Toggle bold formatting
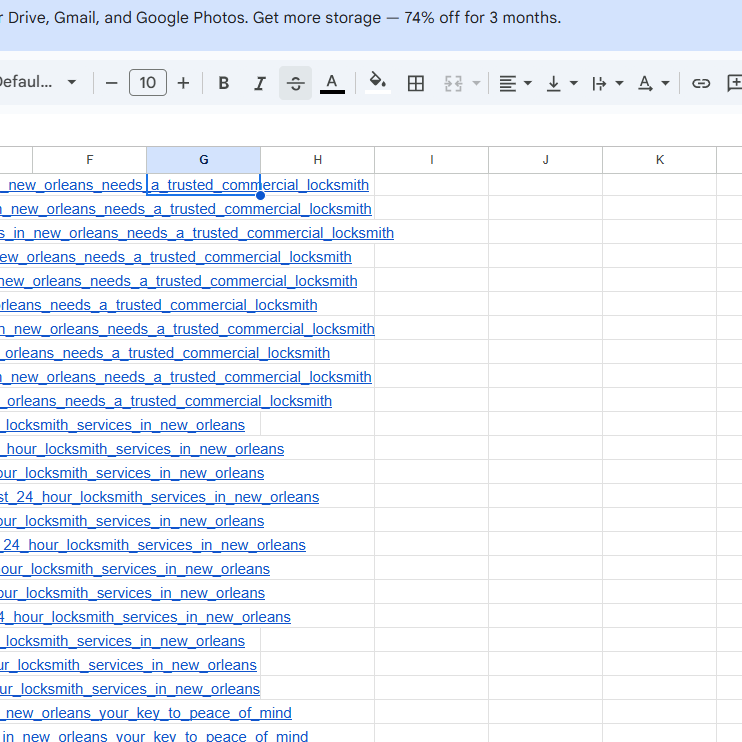The width and height of the screenshot is (742, 742). (224, 83)
